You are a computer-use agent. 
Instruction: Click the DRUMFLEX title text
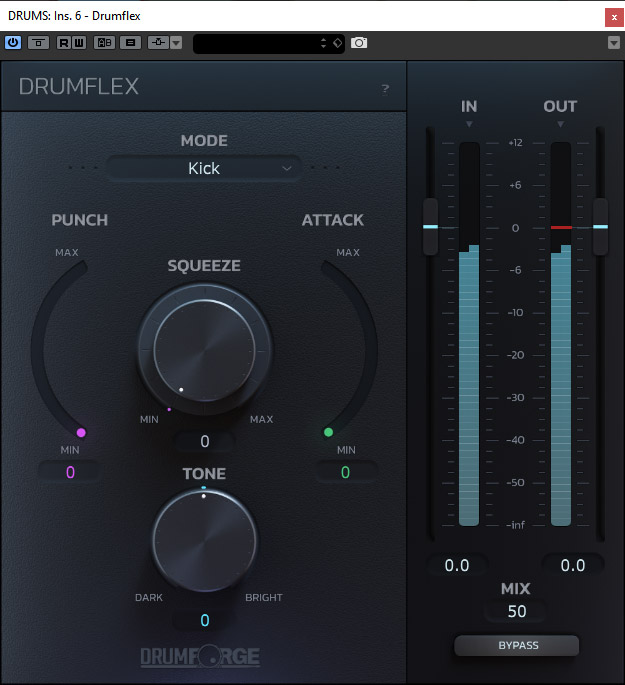pyautogui.click(x=79, y=86)
